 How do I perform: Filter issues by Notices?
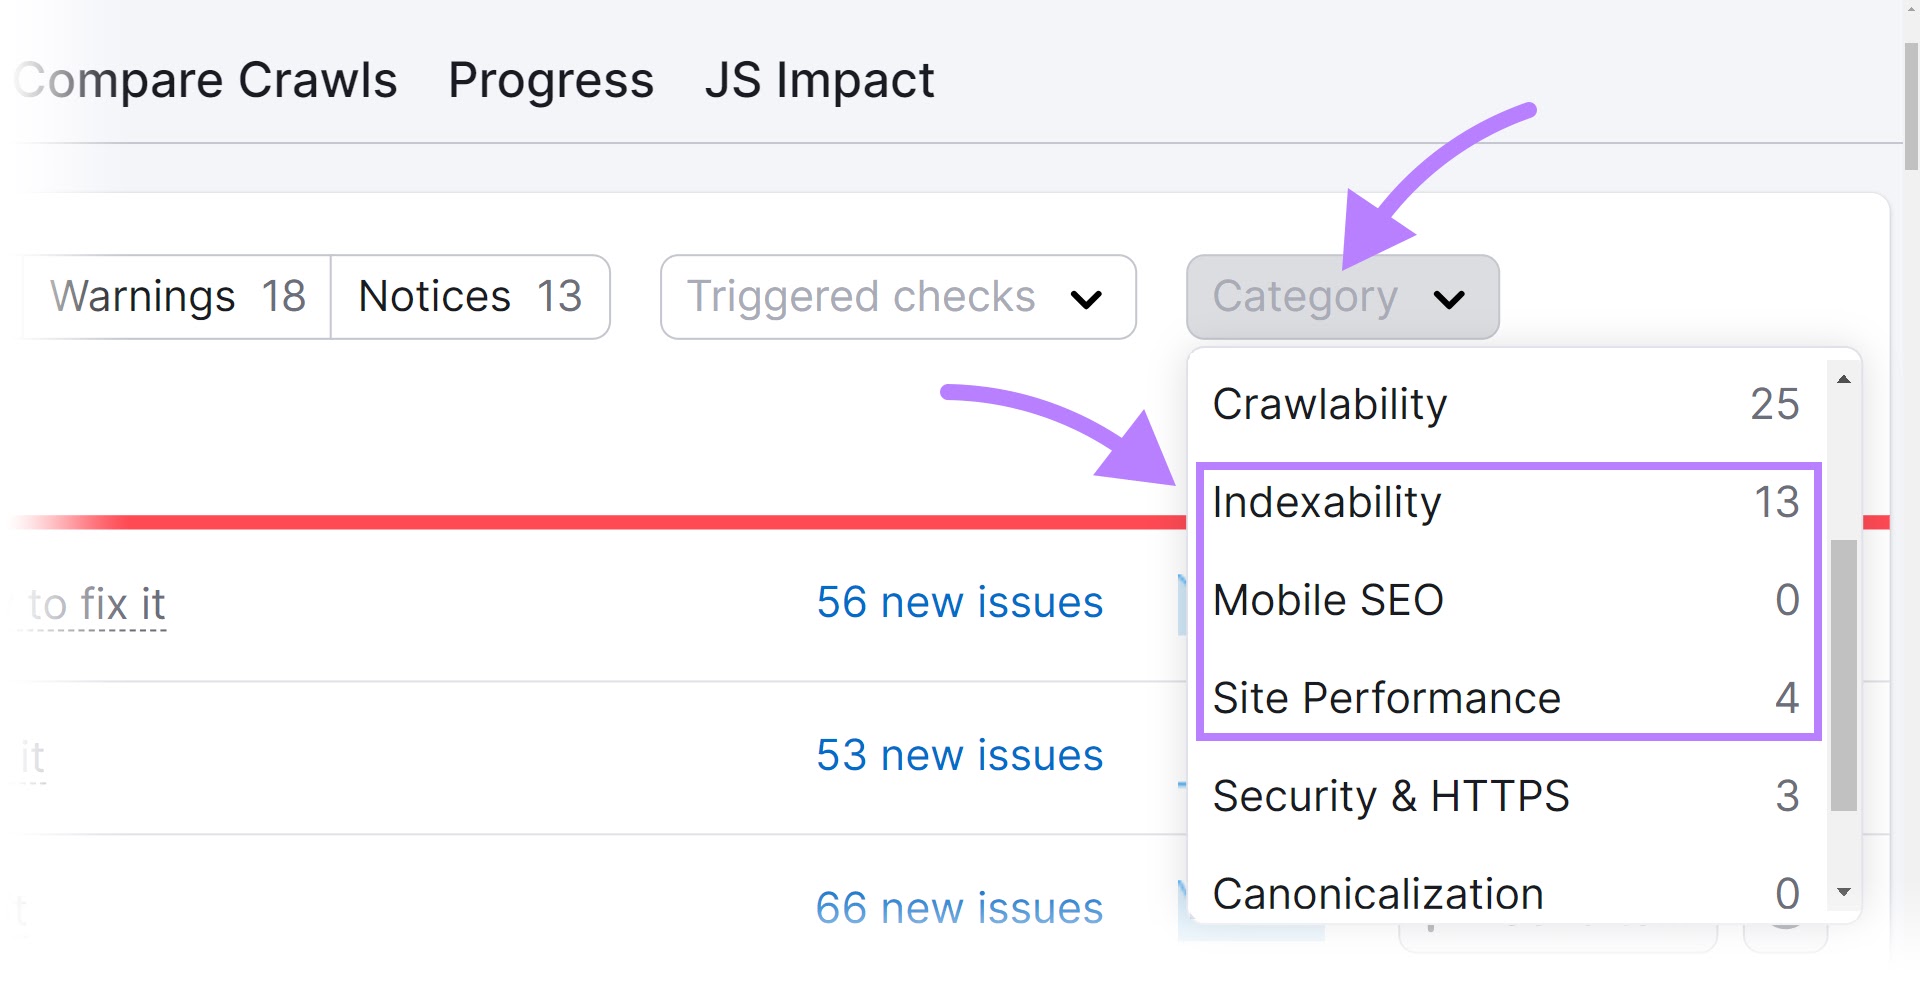(469, 296)
